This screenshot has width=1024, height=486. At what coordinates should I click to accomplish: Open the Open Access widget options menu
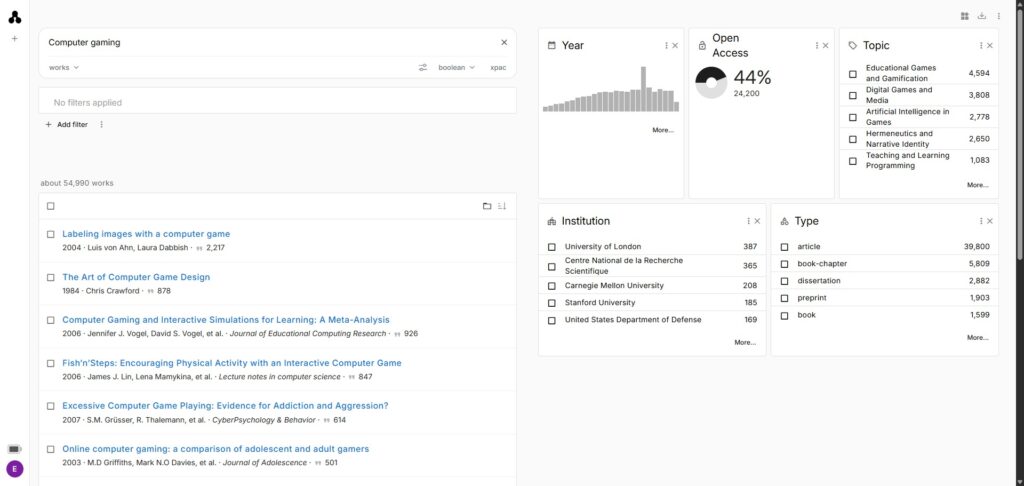pos(816,46)
